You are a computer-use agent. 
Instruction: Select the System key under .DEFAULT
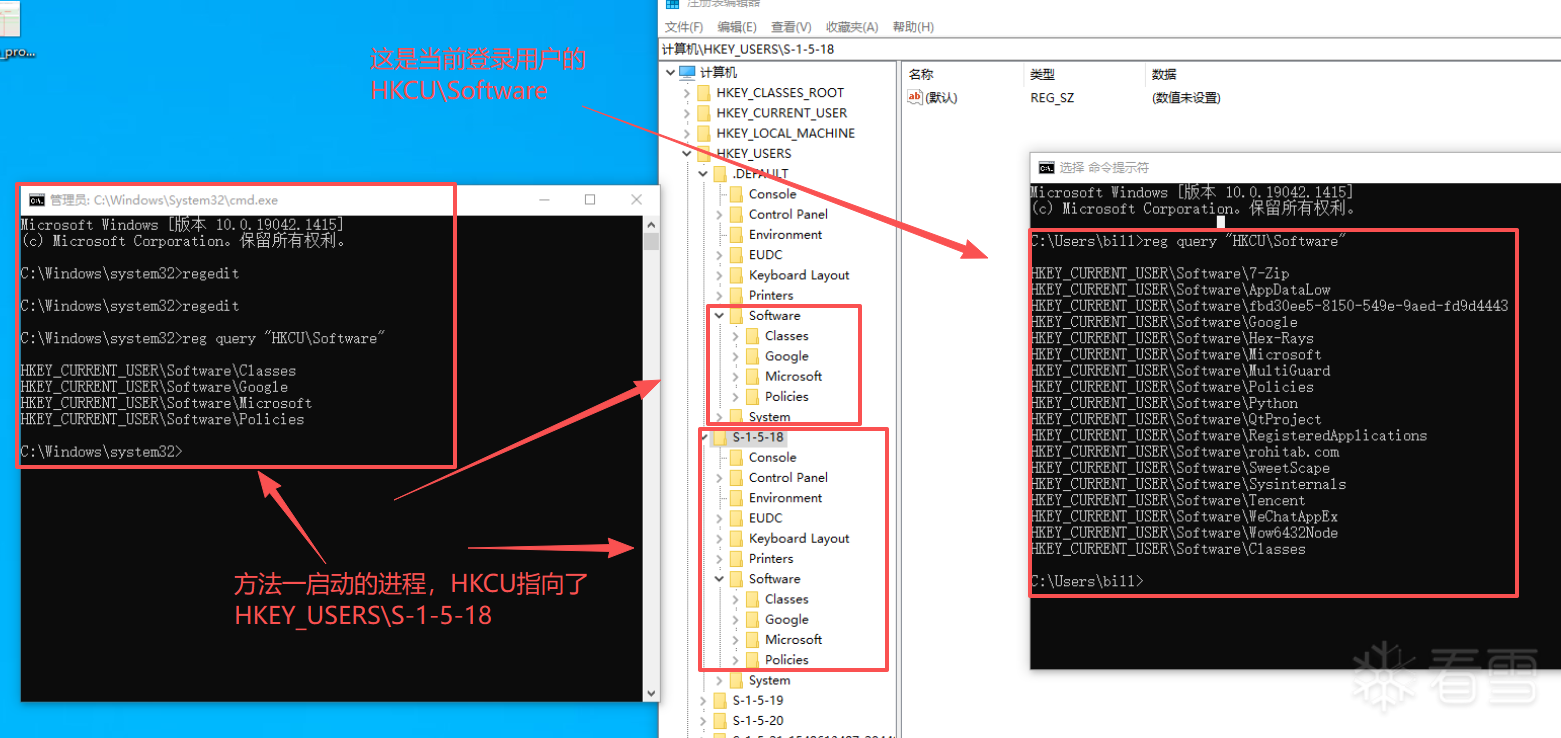point(769,416)
